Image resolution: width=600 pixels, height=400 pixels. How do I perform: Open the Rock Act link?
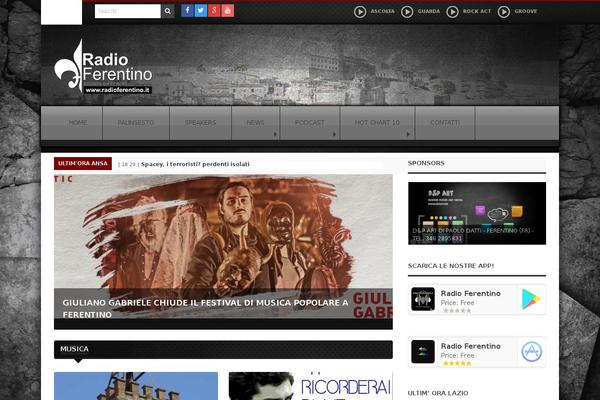click(x=477, y=11)
